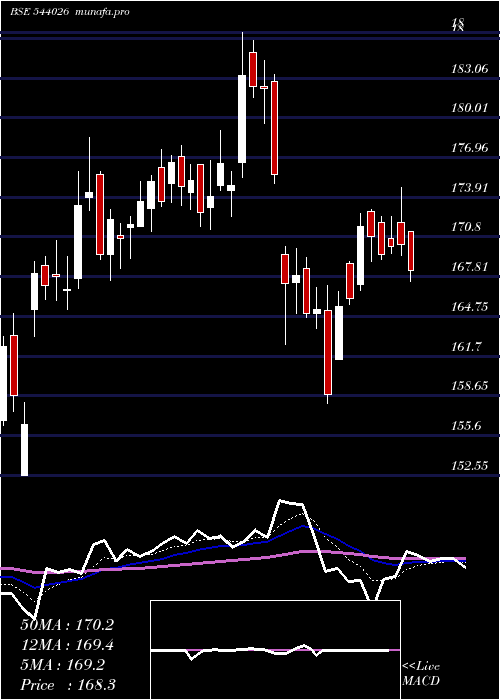Click the '5MA : 169.2' readout

point(62,665)
